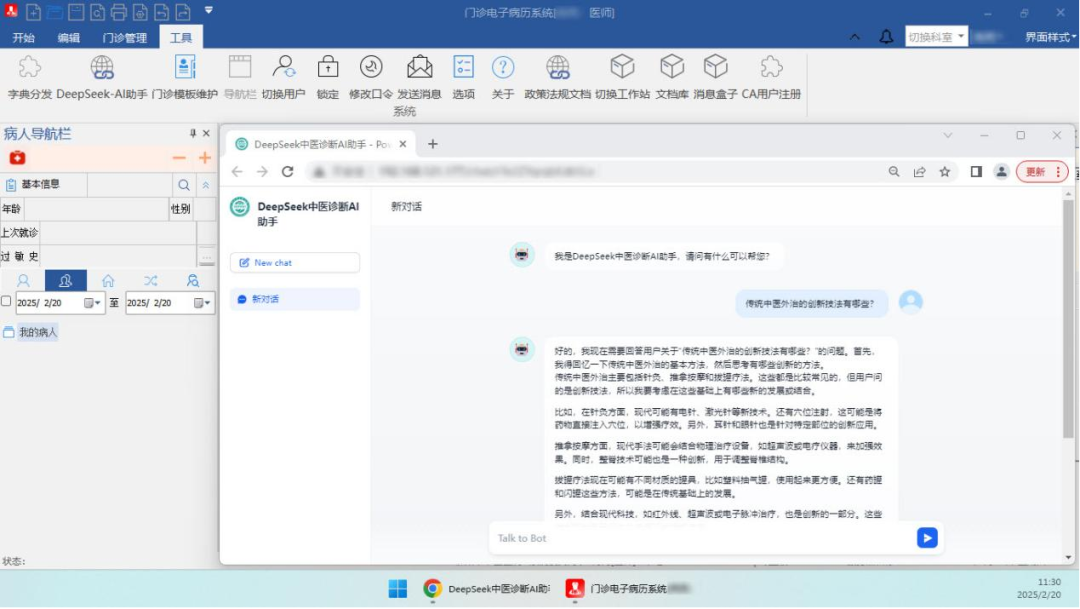Open the start date calendar dropdown

point(92,302)
